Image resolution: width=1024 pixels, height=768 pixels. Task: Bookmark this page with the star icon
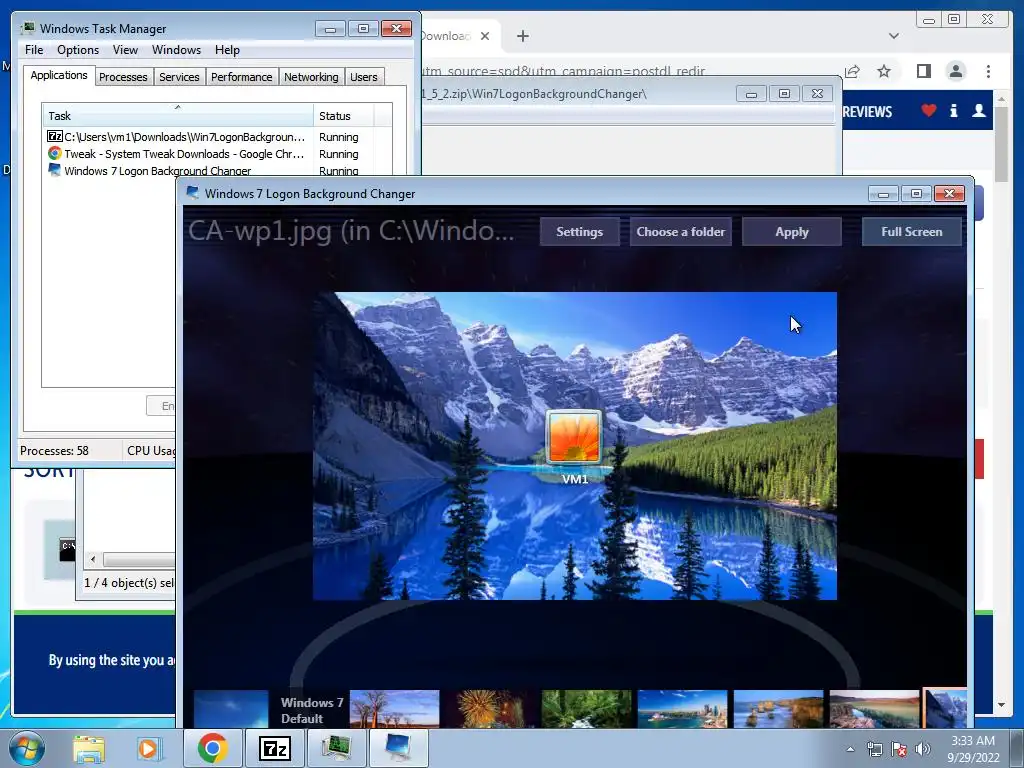click(884, 71)
